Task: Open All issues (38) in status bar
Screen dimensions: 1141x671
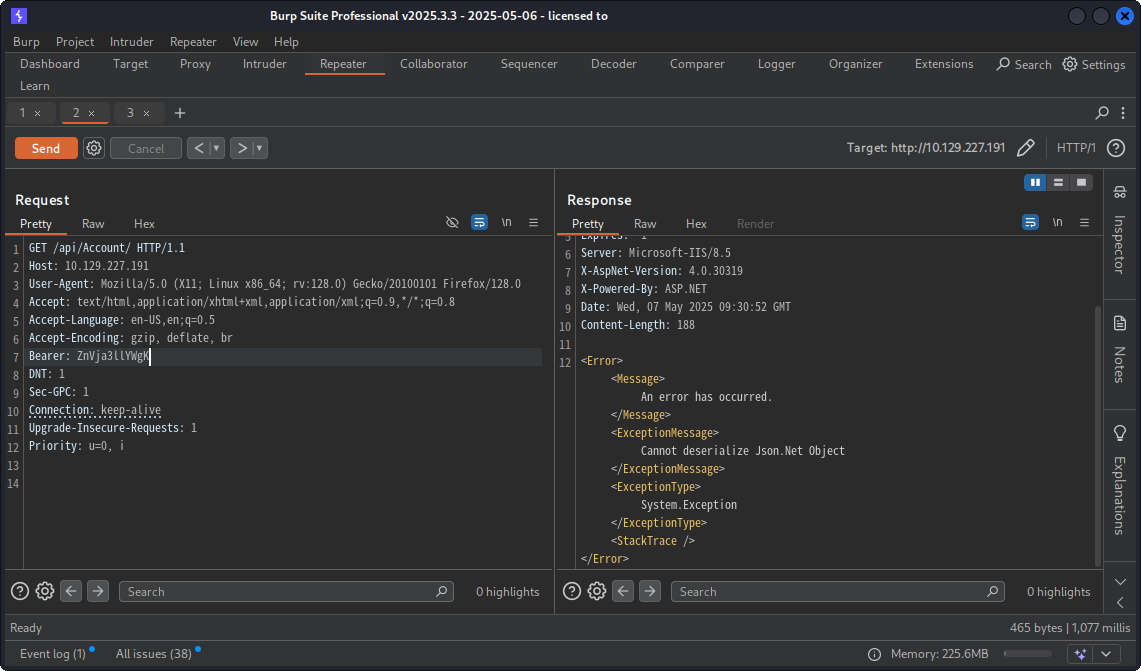Action: [x=153, y=654]
